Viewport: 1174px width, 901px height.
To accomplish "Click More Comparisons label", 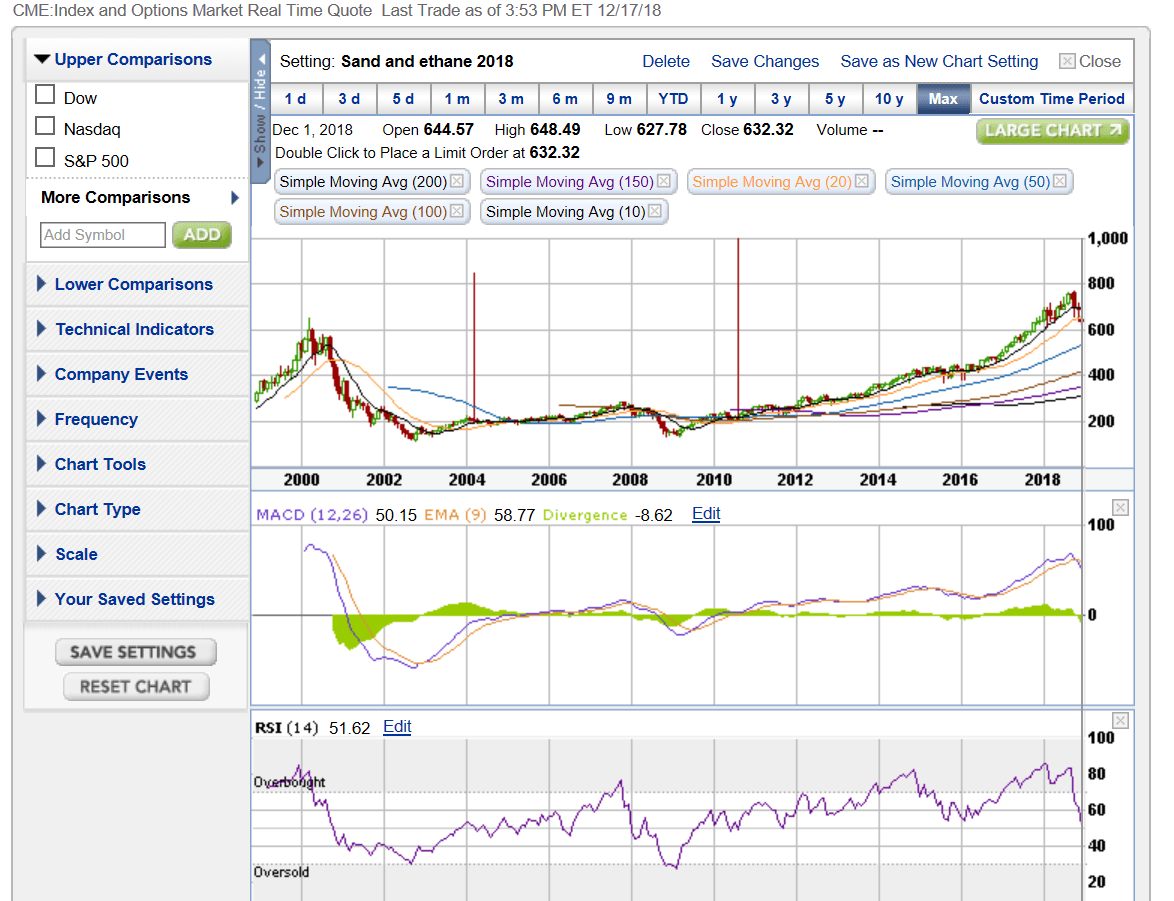I will pyautogui.click(x=116, y=198).
